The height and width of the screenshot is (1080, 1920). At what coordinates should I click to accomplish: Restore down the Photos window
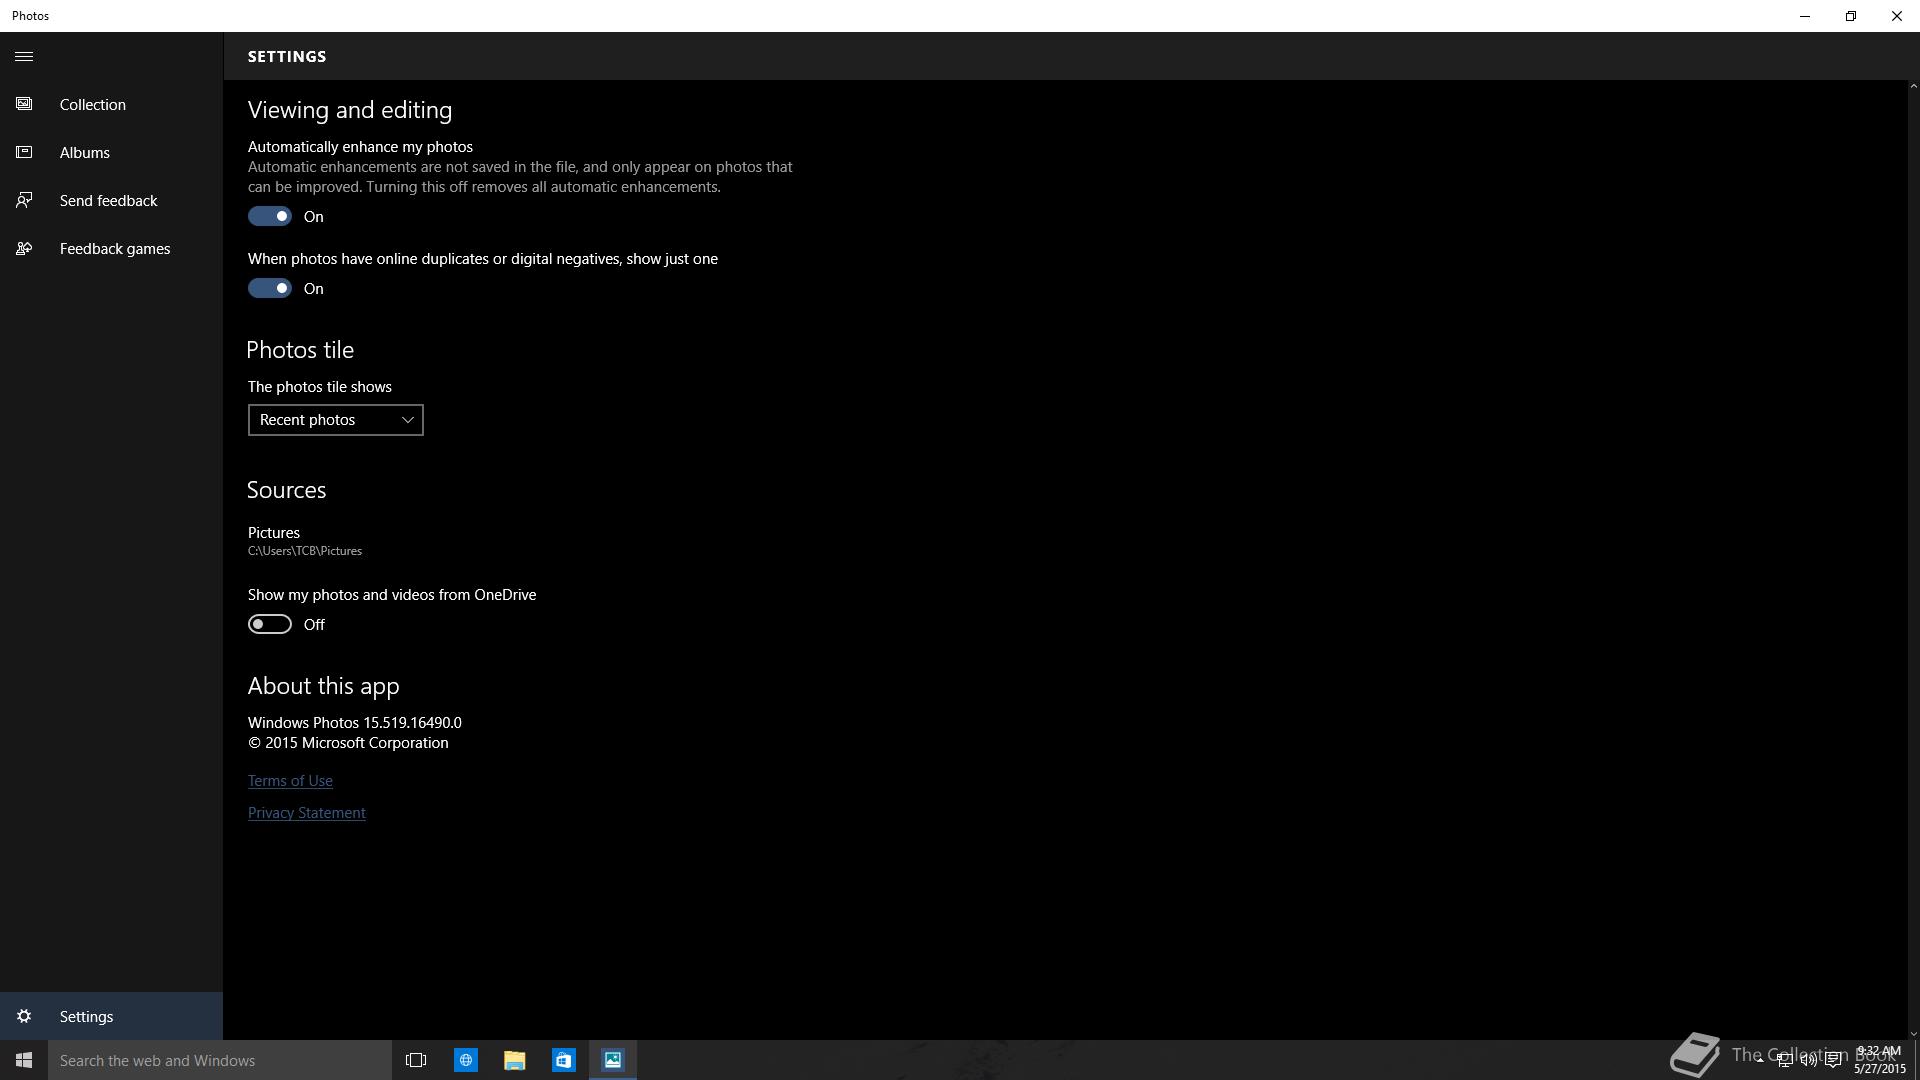[1851, 16]
